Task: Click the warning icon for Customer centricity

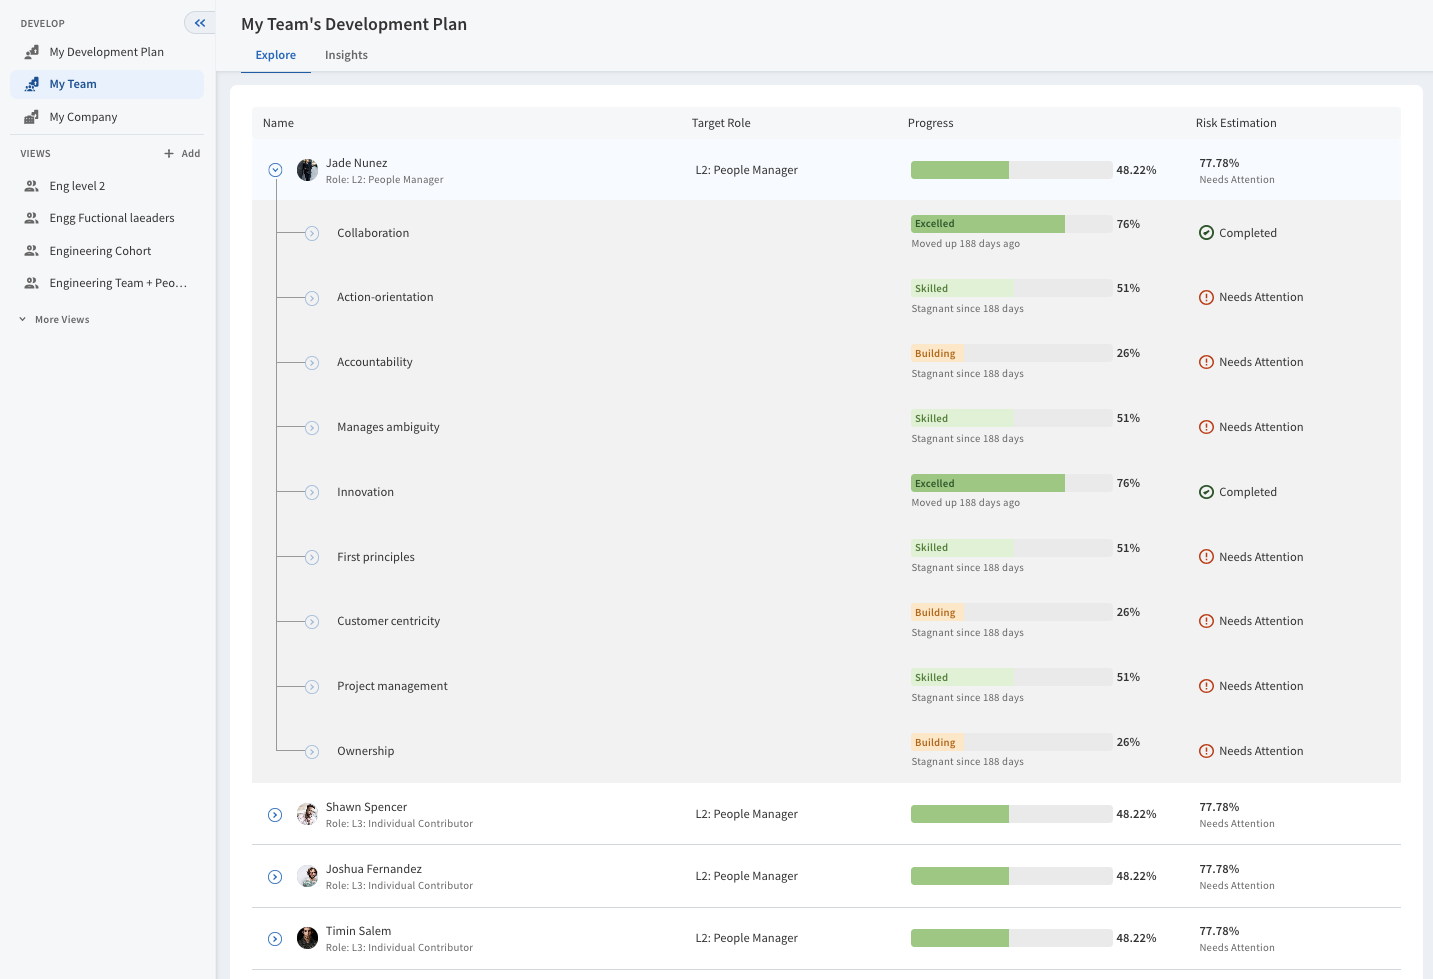Action: (x=1206, y=621)
